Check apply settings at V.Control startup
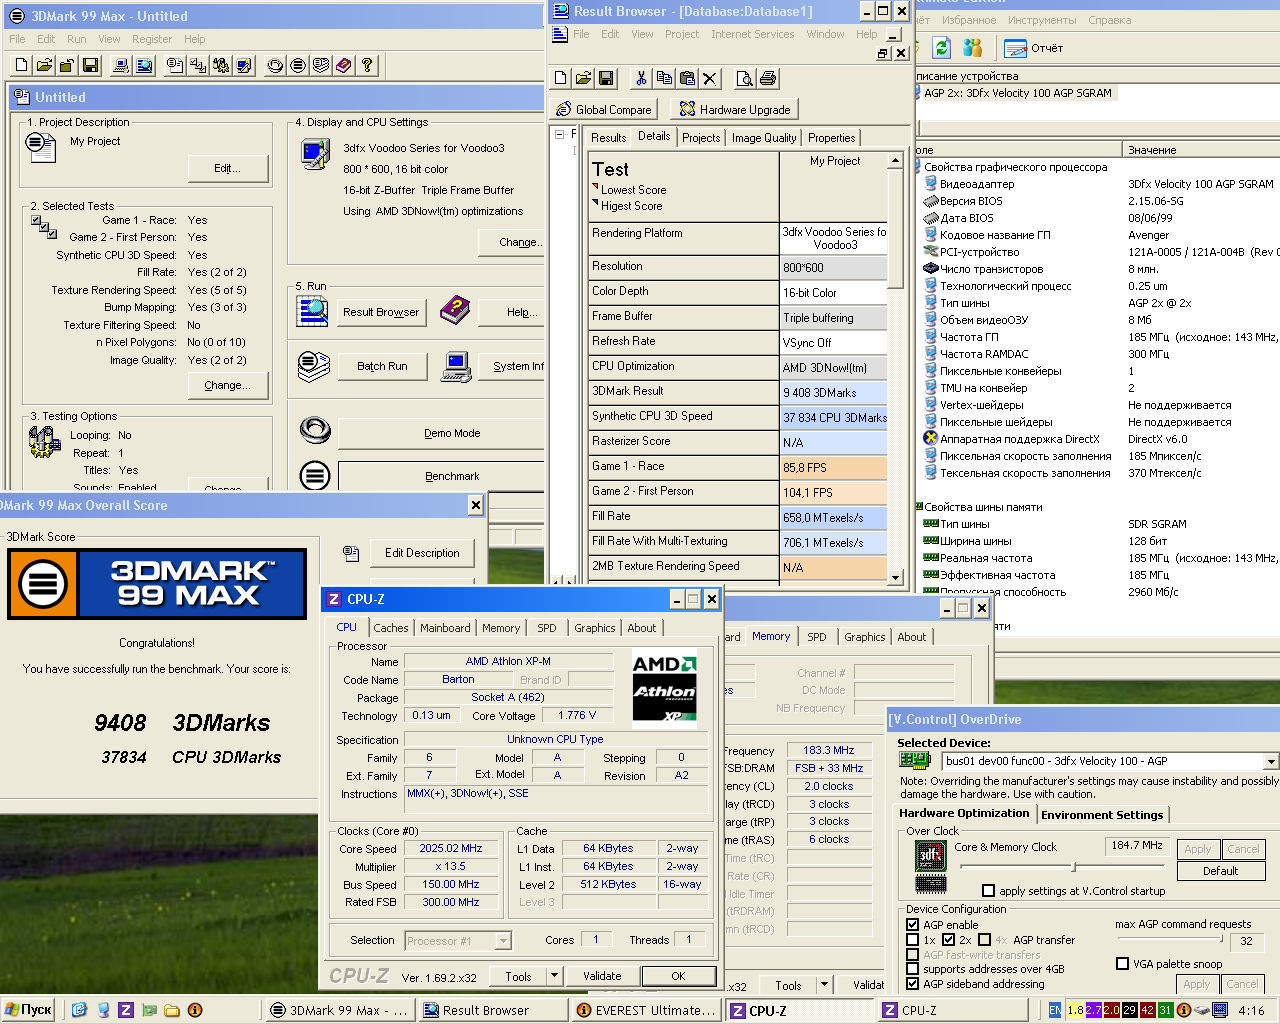The width and height of the screenshot is (1280, 1024). (988, 891)
